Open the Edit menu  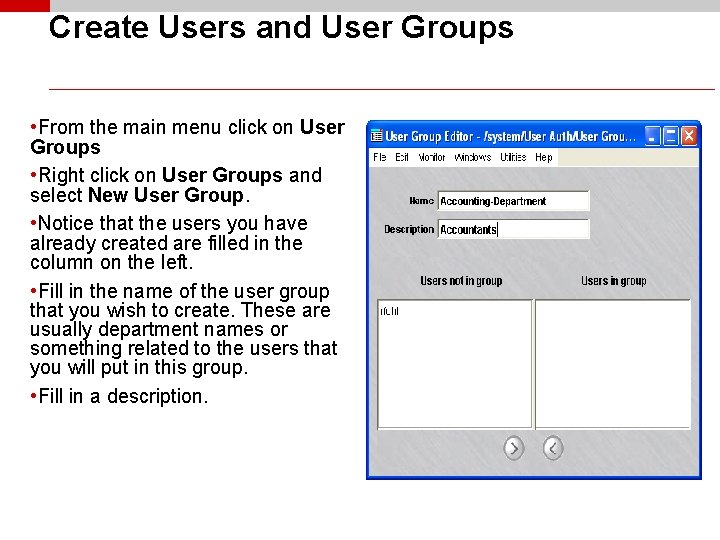click(x=402, y=158)
